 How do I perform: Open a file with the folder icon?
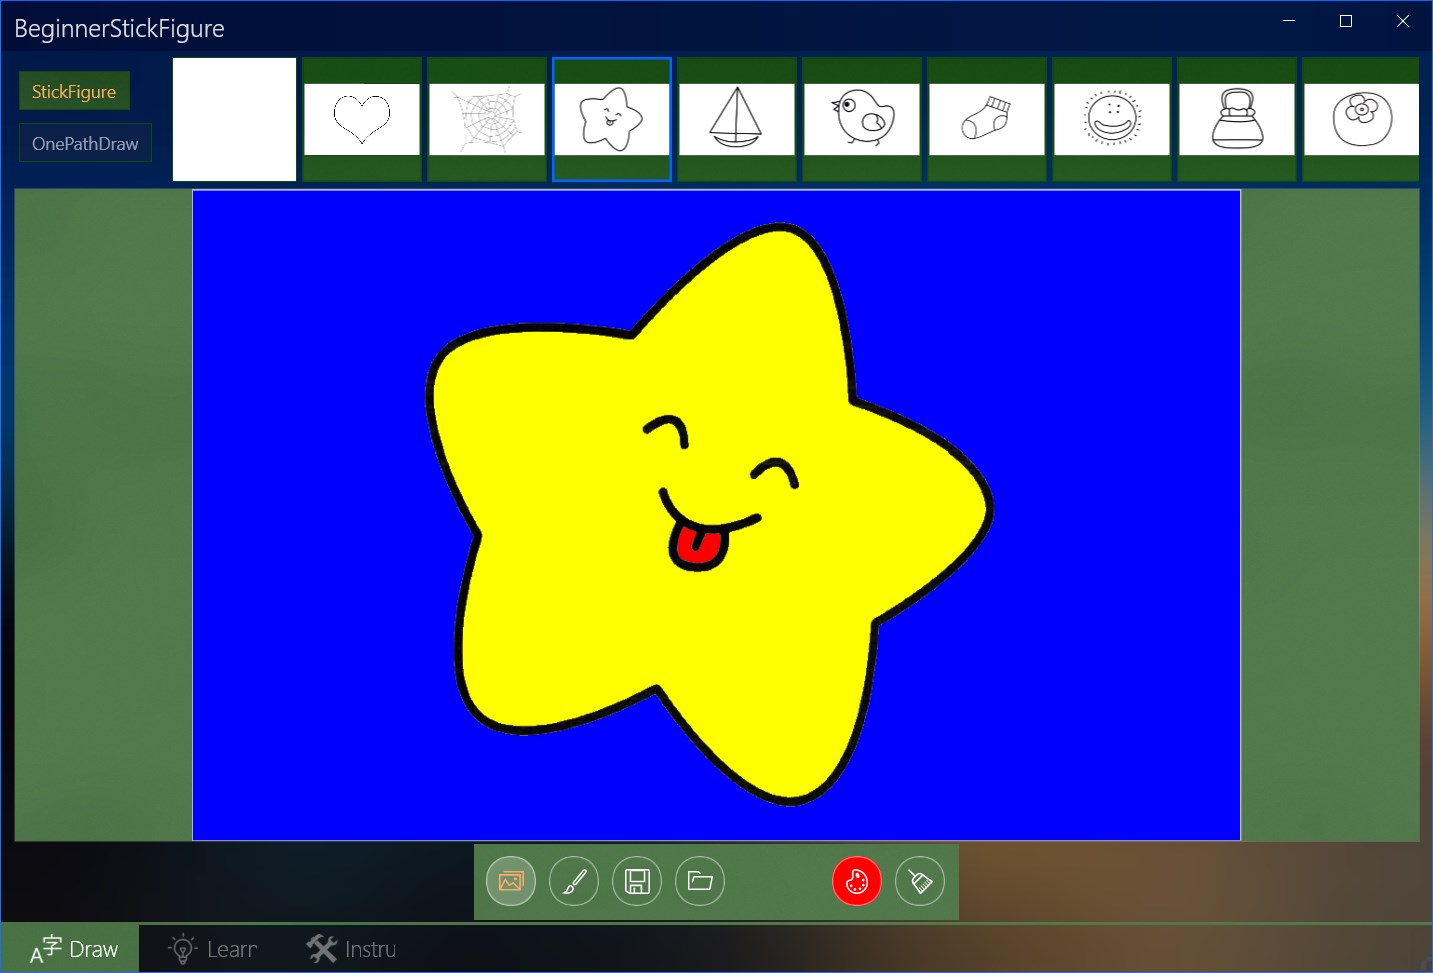coord(700,881)
